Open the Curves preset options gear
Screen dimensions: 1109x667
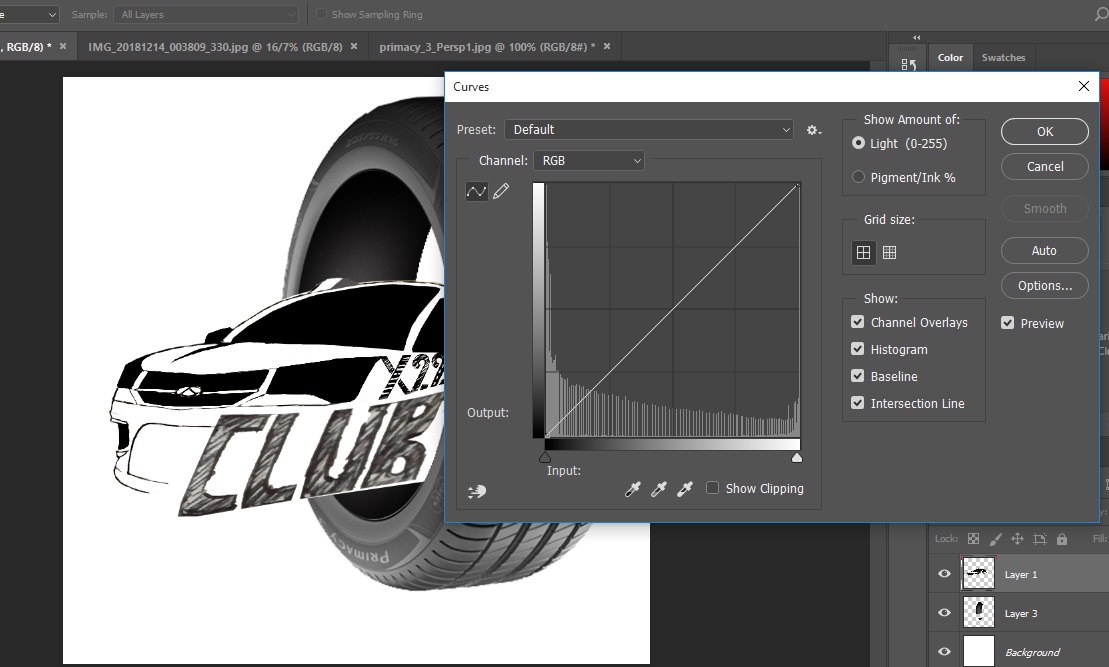coord(813,130)
